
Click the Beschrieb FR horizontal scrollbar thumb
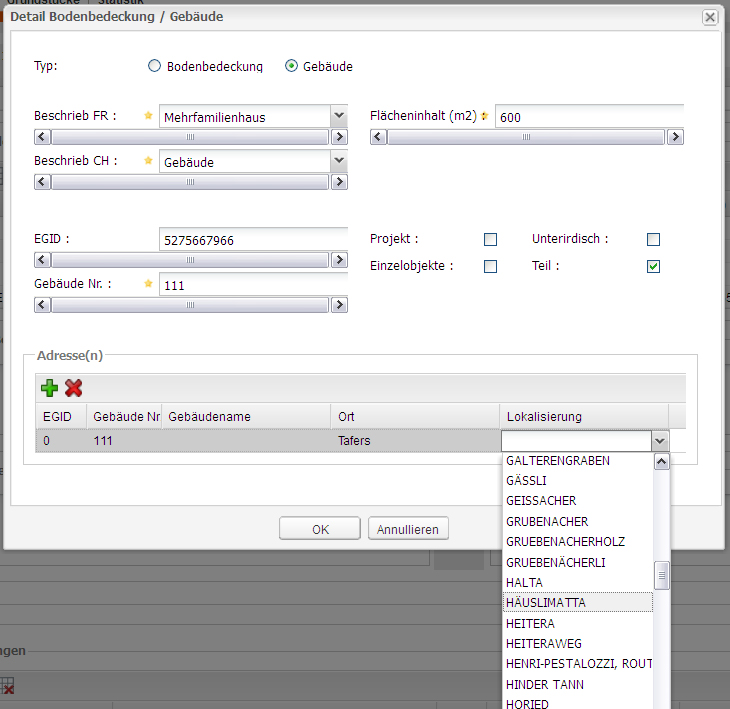[x=190, y=137]
